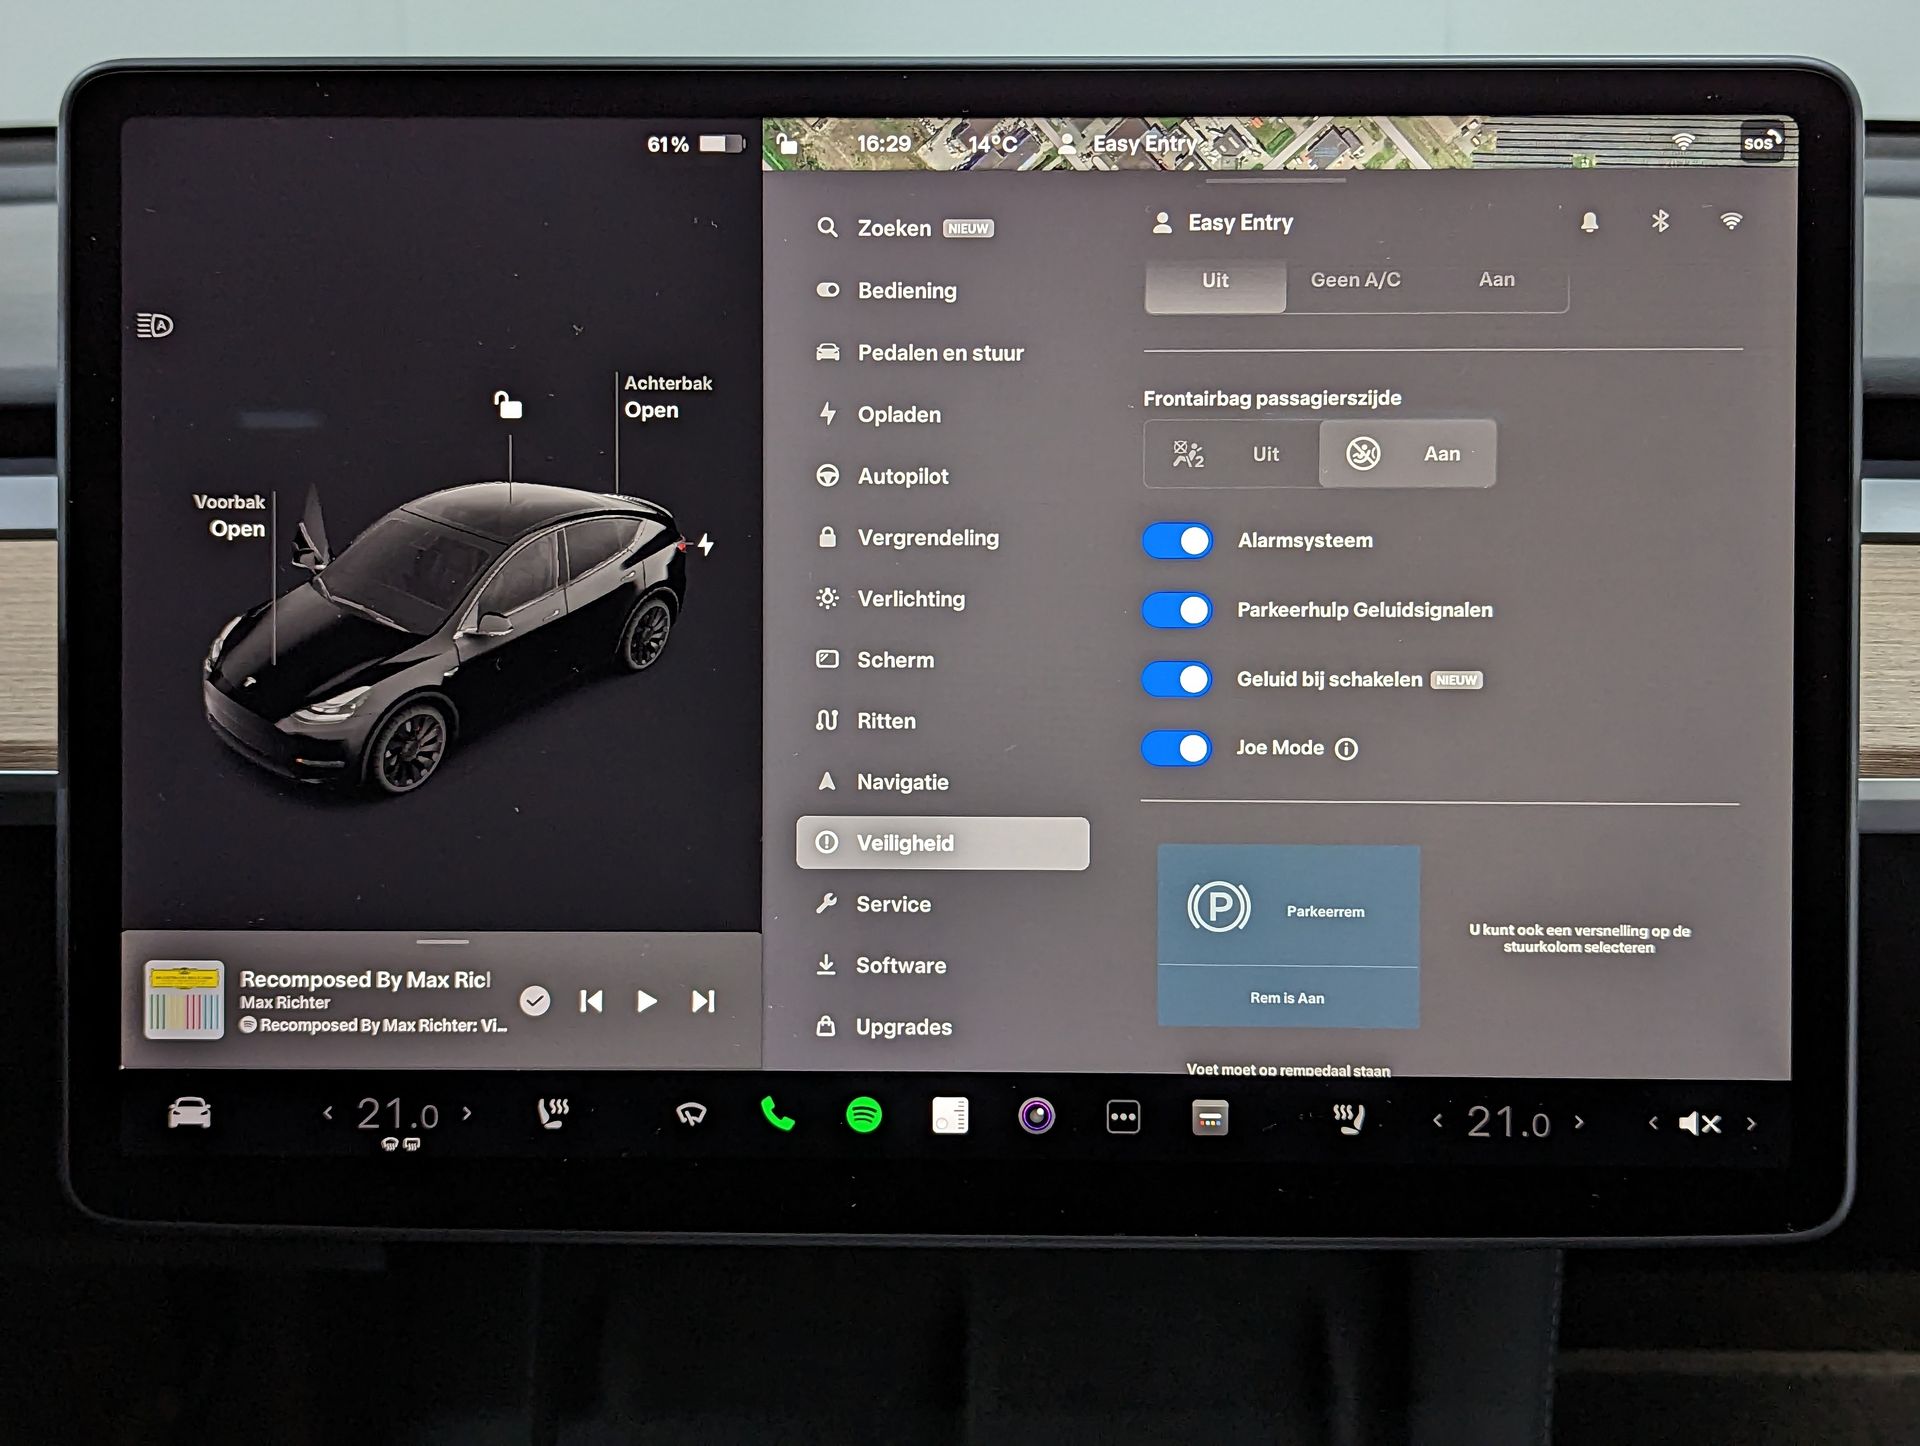1920x1446 pixels.
Task: Toggle Parkeerhulp Geluidsignalen switch
Action: coord(1177,610)
